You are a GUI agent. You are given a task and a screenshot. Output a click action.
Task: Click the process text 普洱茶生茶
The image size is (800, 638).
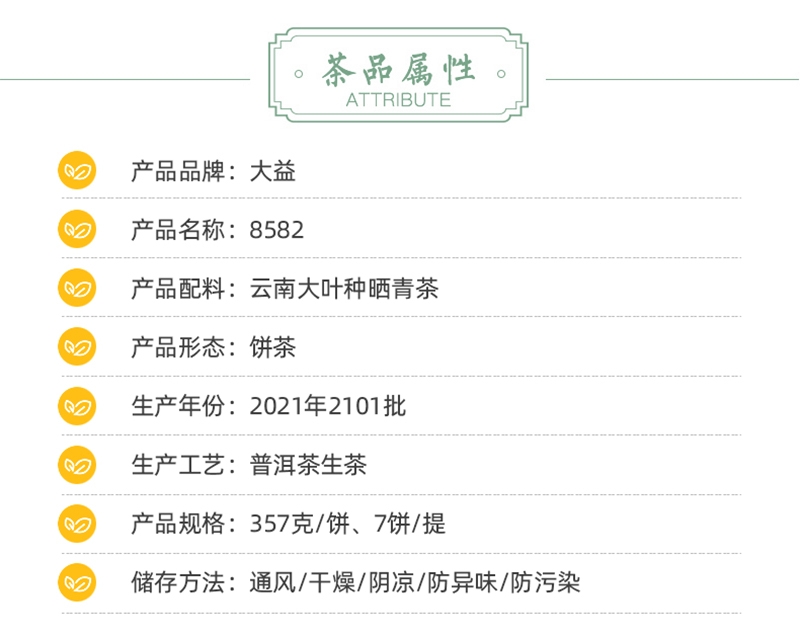(x=308, y=465)
